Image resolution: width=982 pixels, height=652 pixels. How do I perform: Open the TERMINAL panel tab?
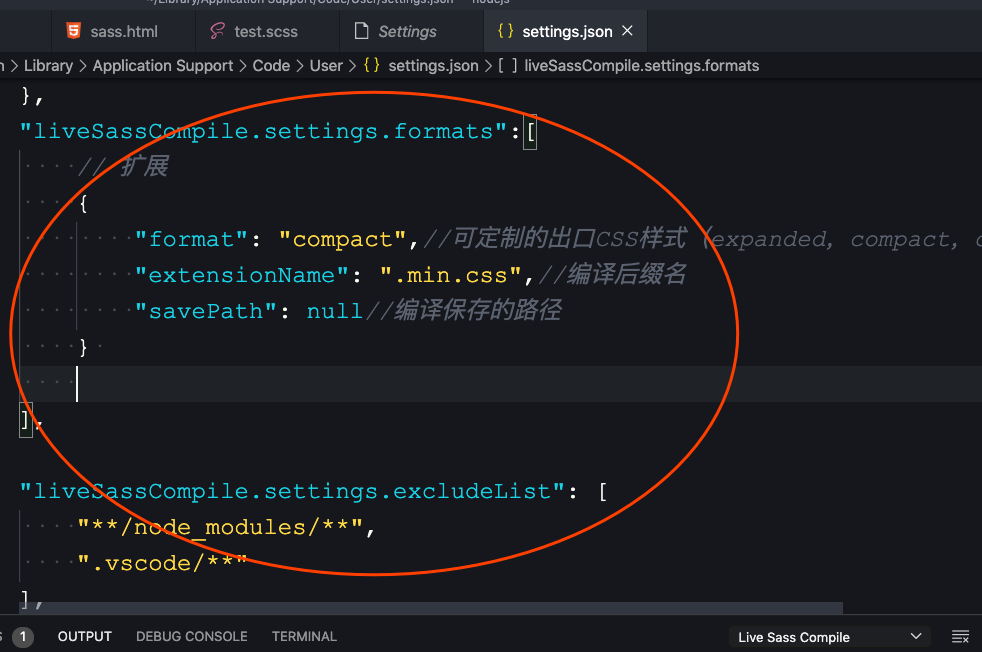coord(304,636)
